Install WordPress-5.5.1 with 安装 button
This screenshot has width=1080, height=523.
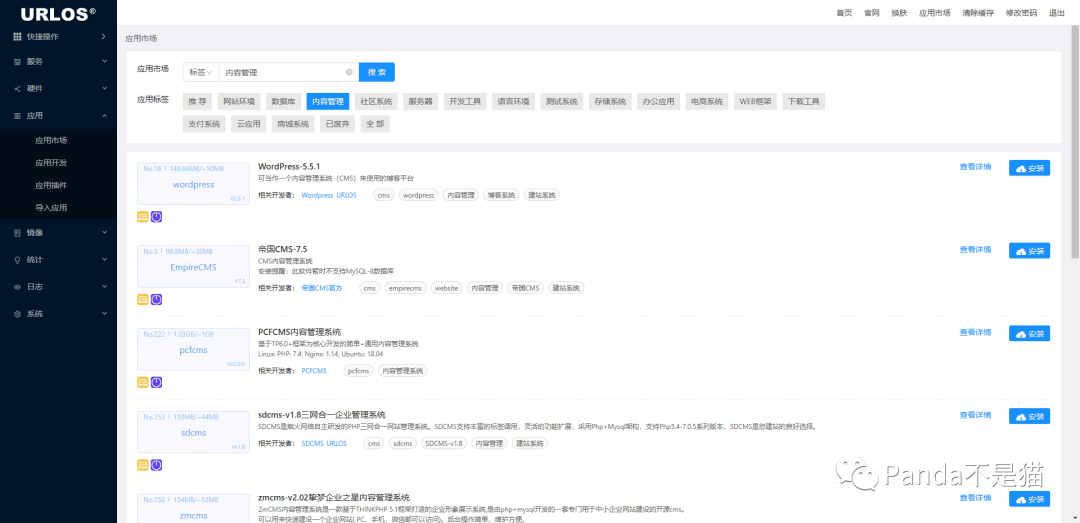[x=1030, y=168]
